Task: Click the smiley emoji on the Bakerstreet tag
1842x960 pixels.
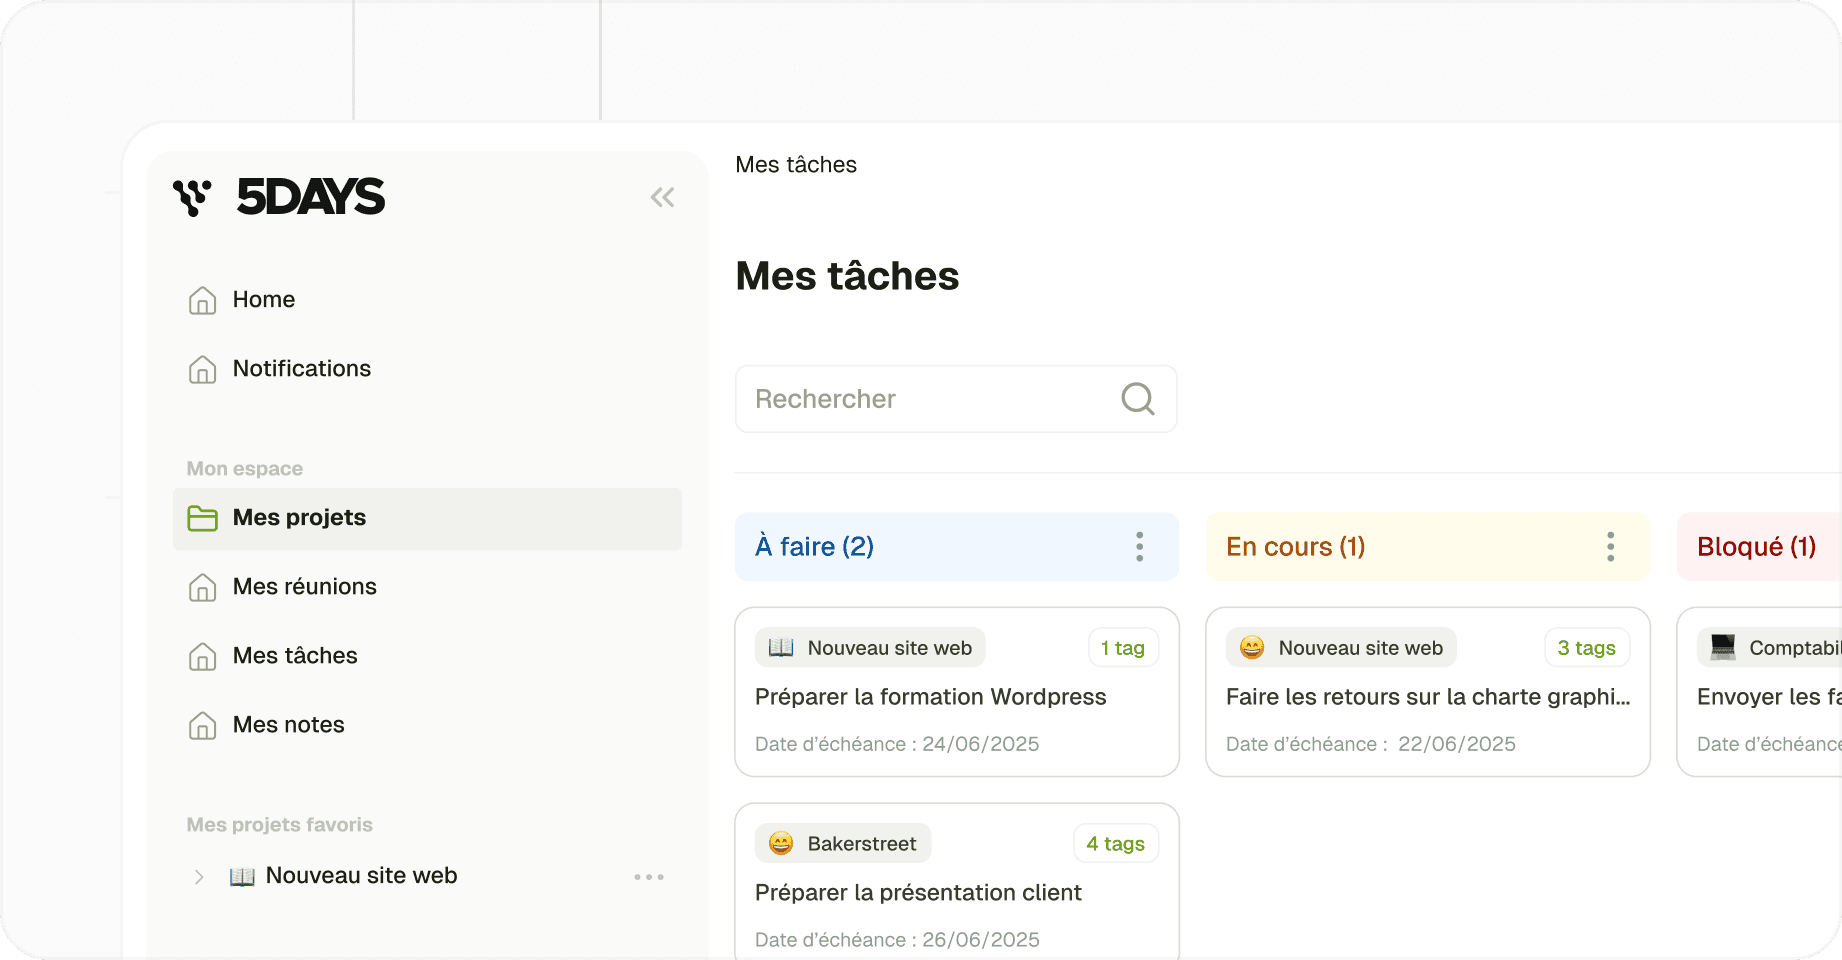Action: [x=781, y=844]
